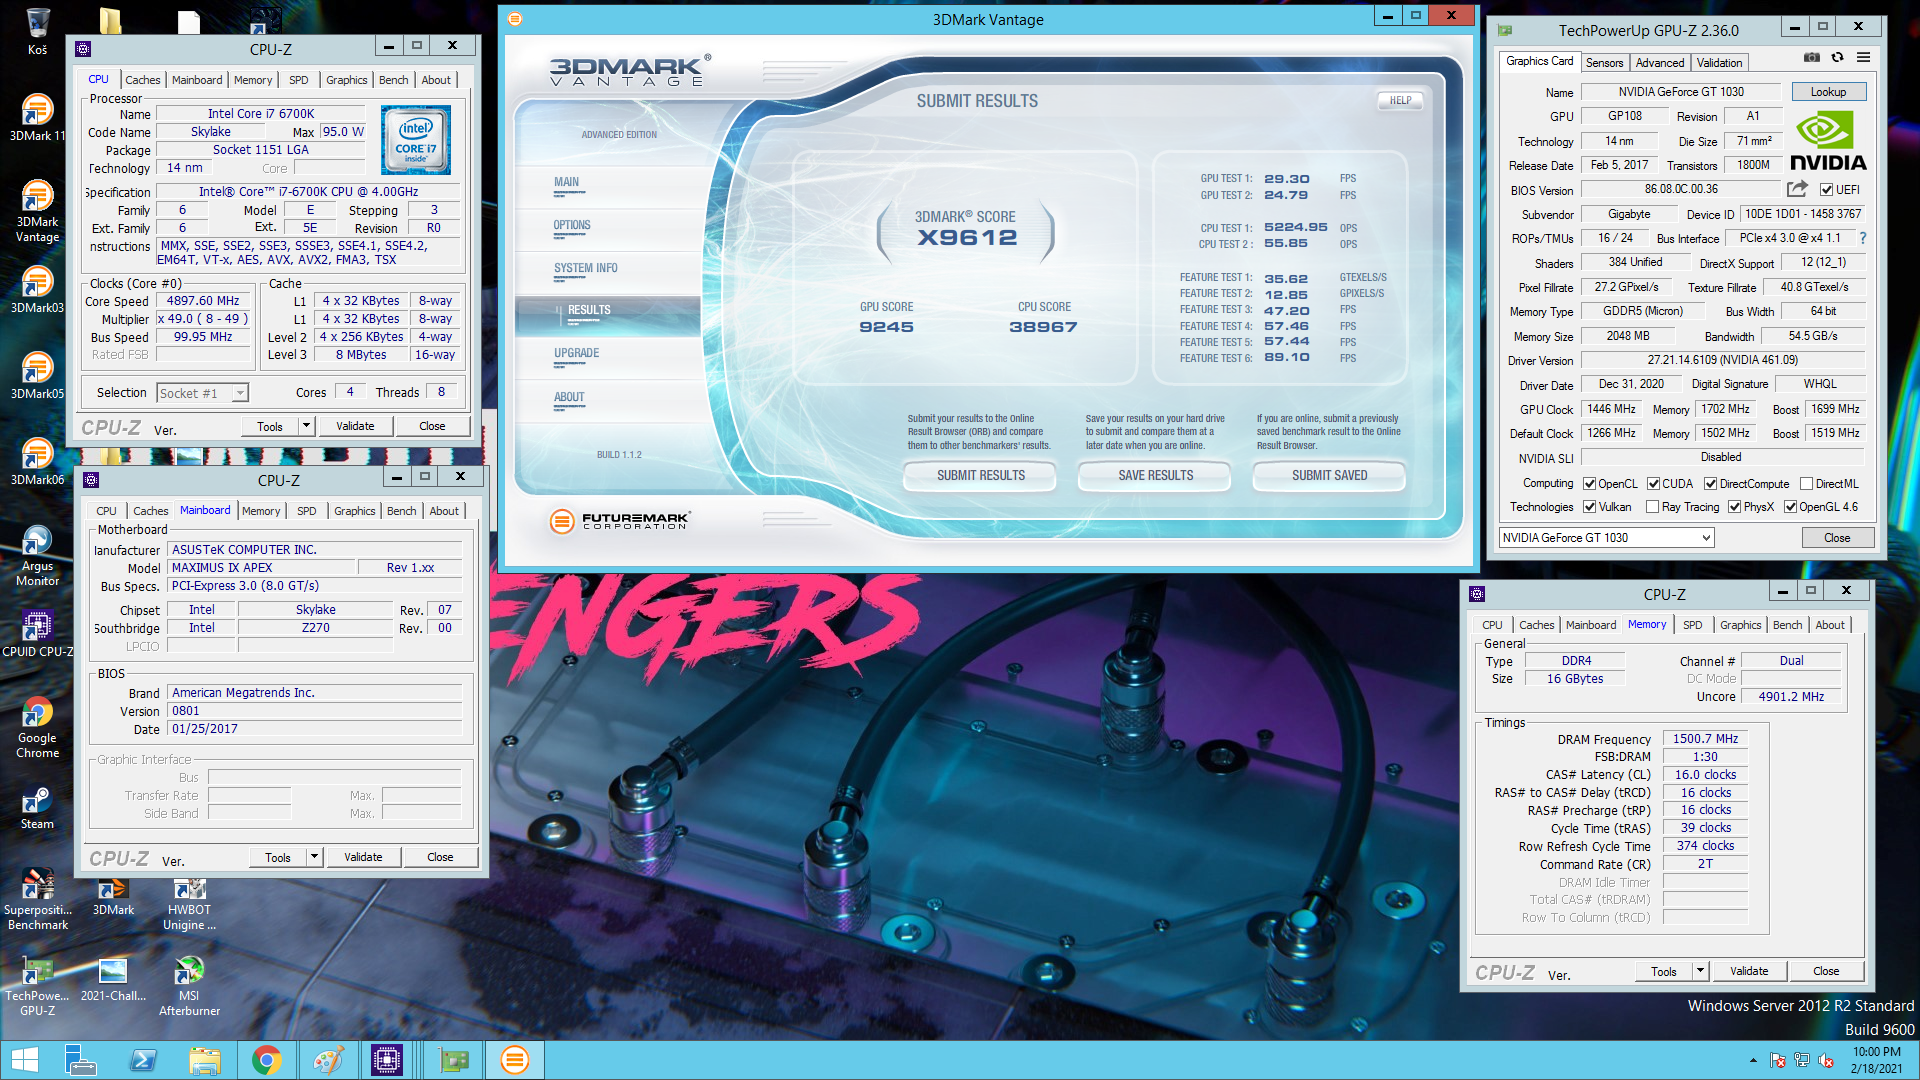Open SPD tab in Memory CPU-Z window
1920x1080 pixels.
1692,625
